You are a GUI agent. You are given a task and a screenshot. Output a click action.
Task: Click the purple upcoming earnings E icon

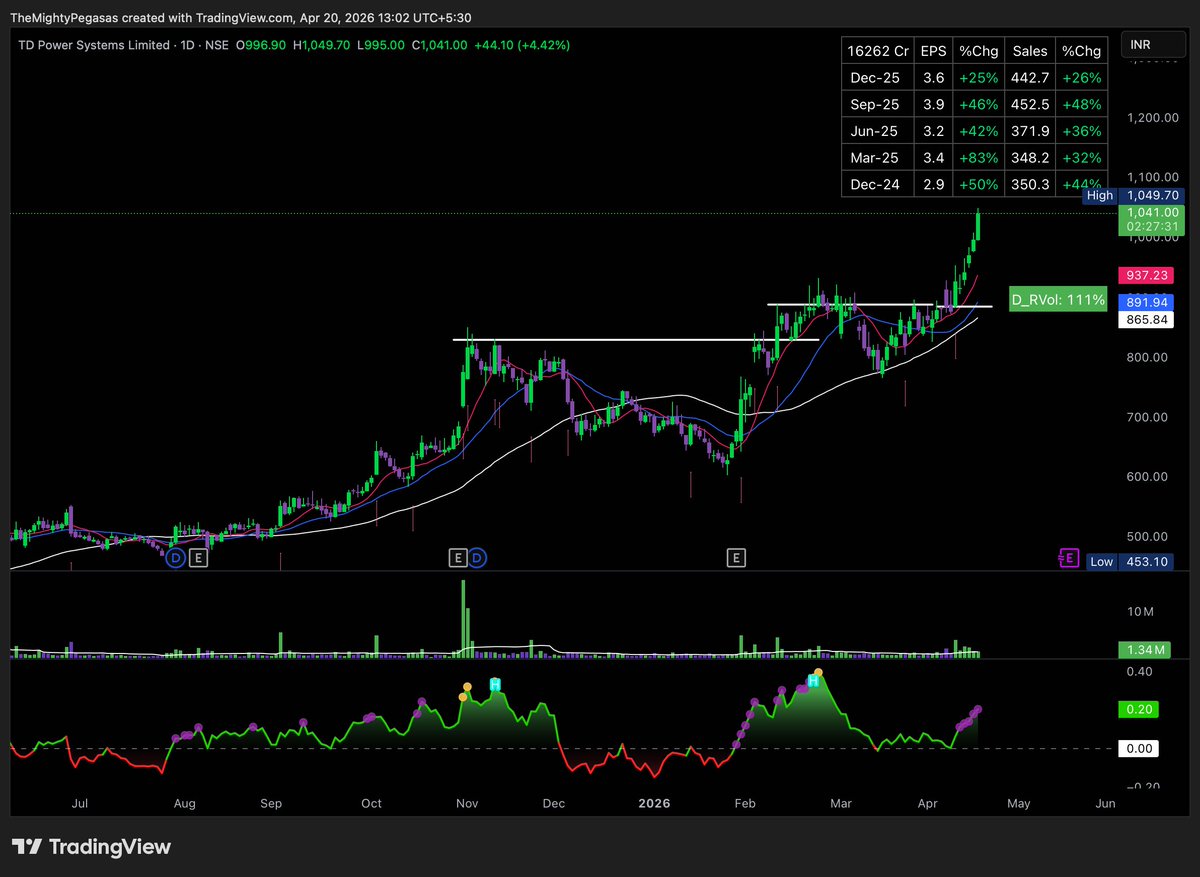pos(1069,558)
